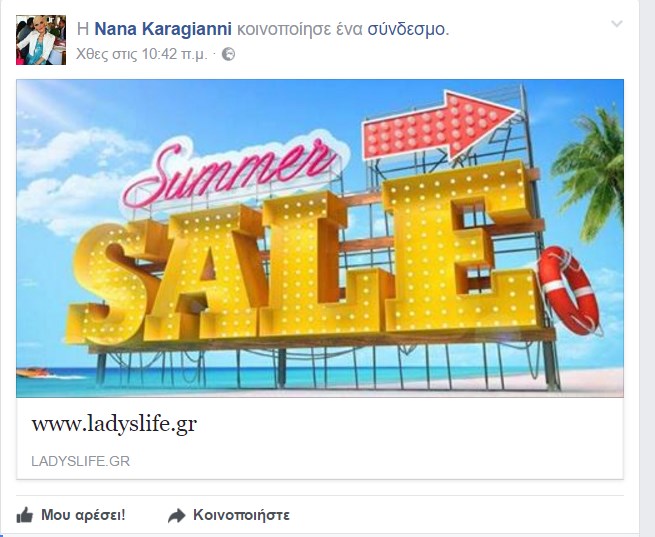Open the Nana Karagianni profile link
Image resolution: width=655 pixels, height=537 pixels.
click(163, 29)
